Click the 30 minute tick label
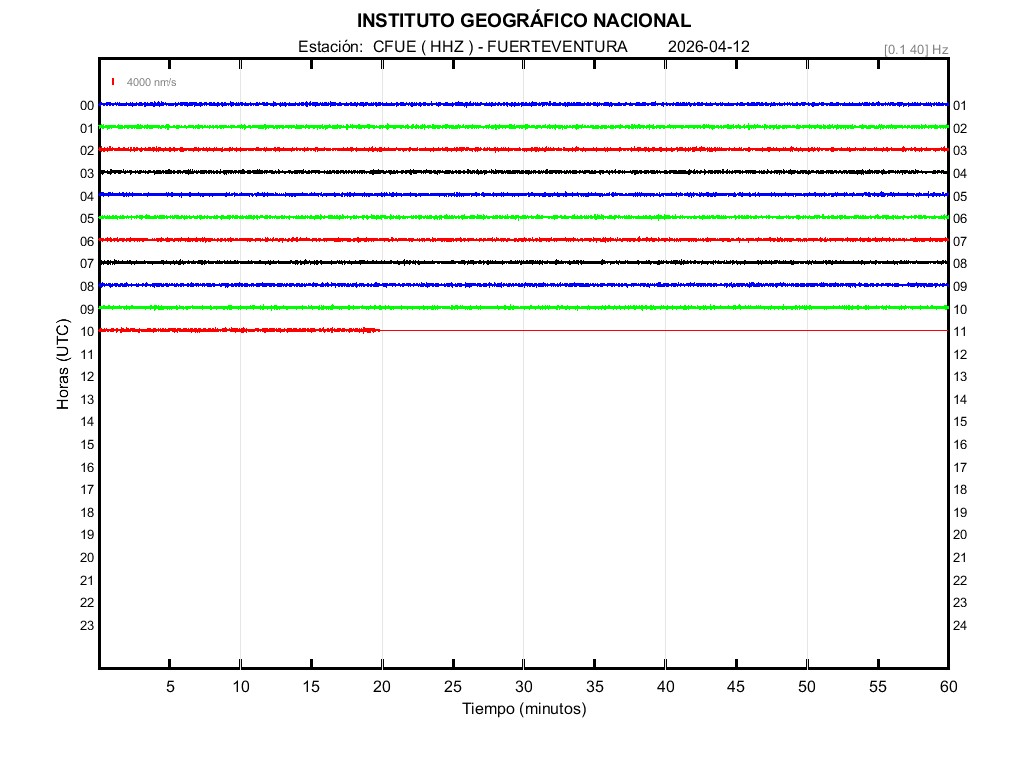Viewport: 1024px width, 768px height. (523, 686)
